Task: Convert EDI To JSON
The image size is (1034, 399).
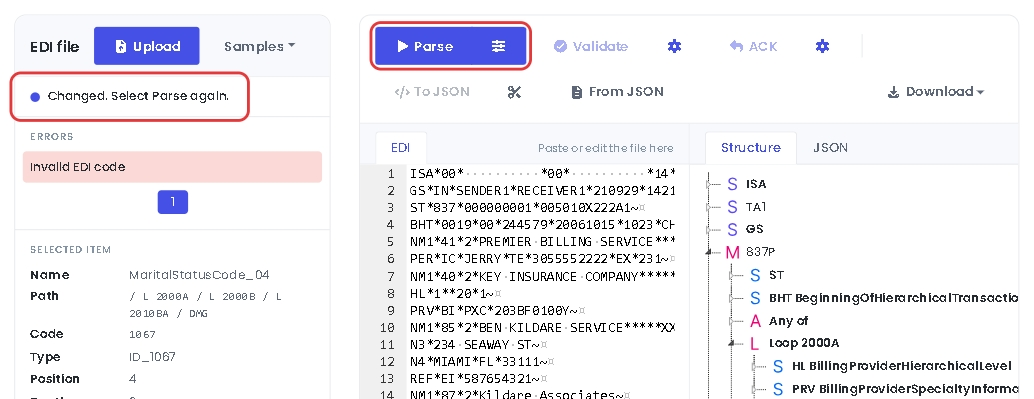Action: (x=432, y=92)
